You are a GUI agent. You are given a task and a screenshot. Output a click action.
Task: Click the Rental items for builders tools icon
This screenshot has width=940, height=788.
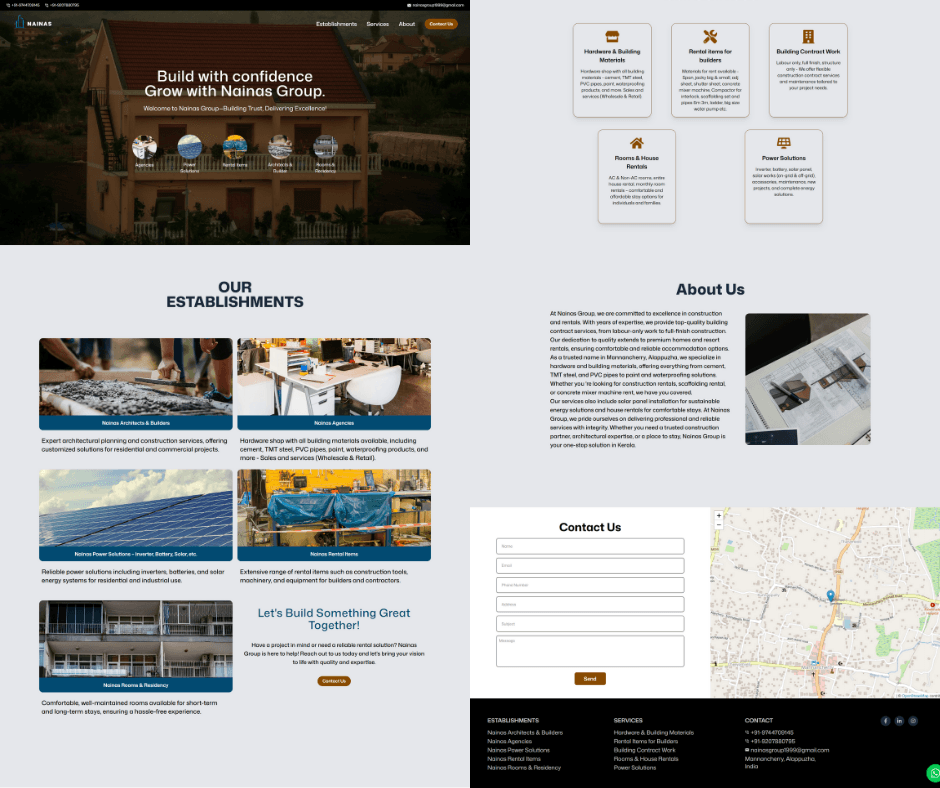tap(710, 37)
